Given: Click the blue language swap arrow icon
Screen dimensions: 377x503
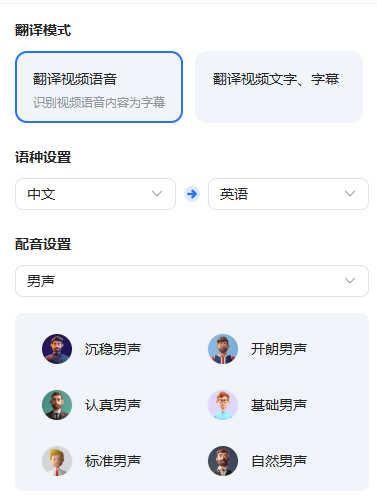Looking at the screenshot, I should pos(192,194).
